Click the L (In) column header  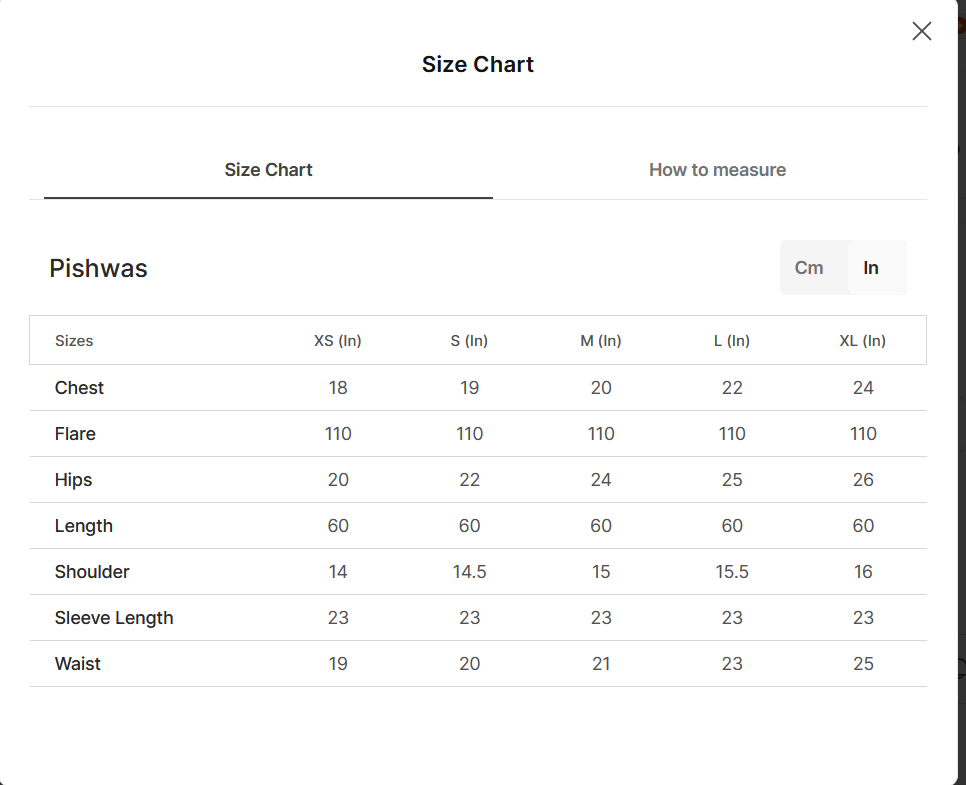(732, 341)
